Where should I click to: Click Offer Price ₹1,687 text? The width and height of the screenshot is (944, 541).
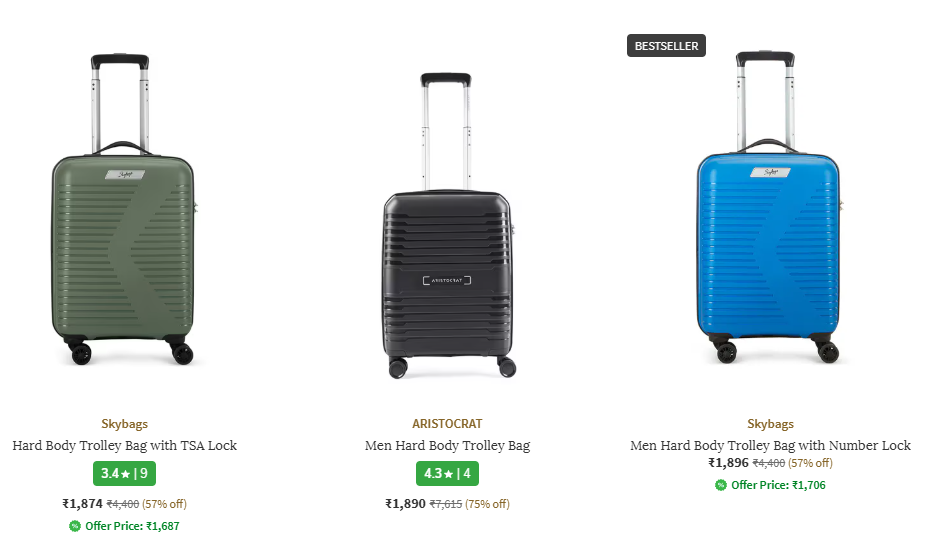132,526
